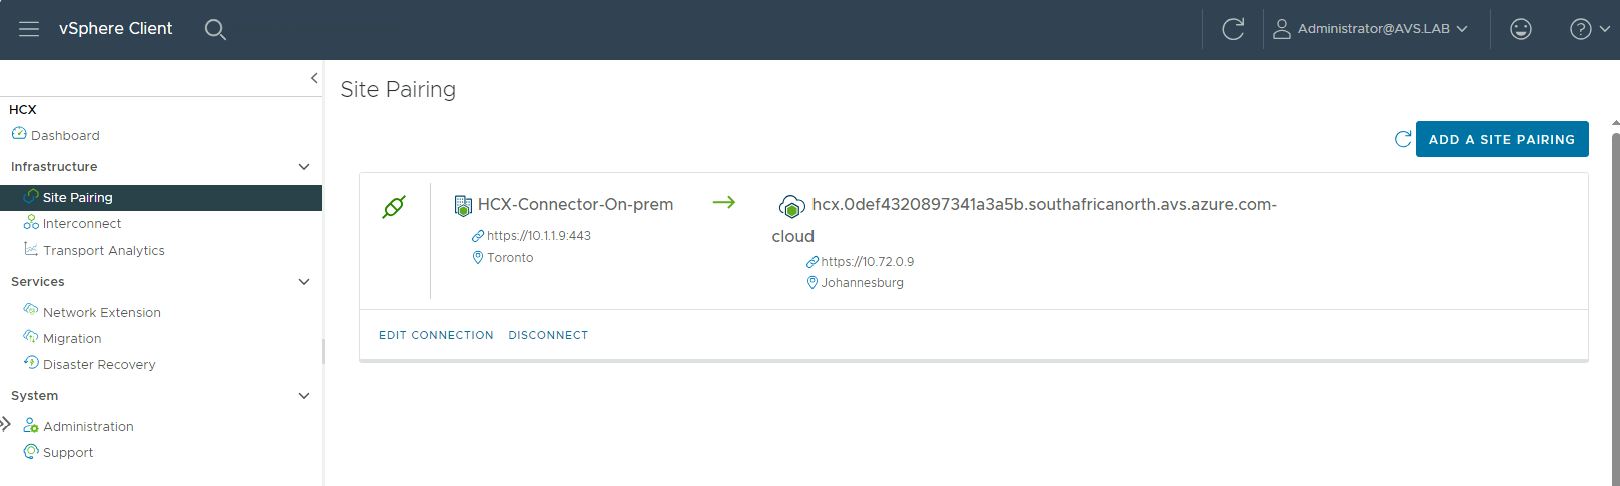Reload site pairings next to Add button

(x=1403, y=139)
